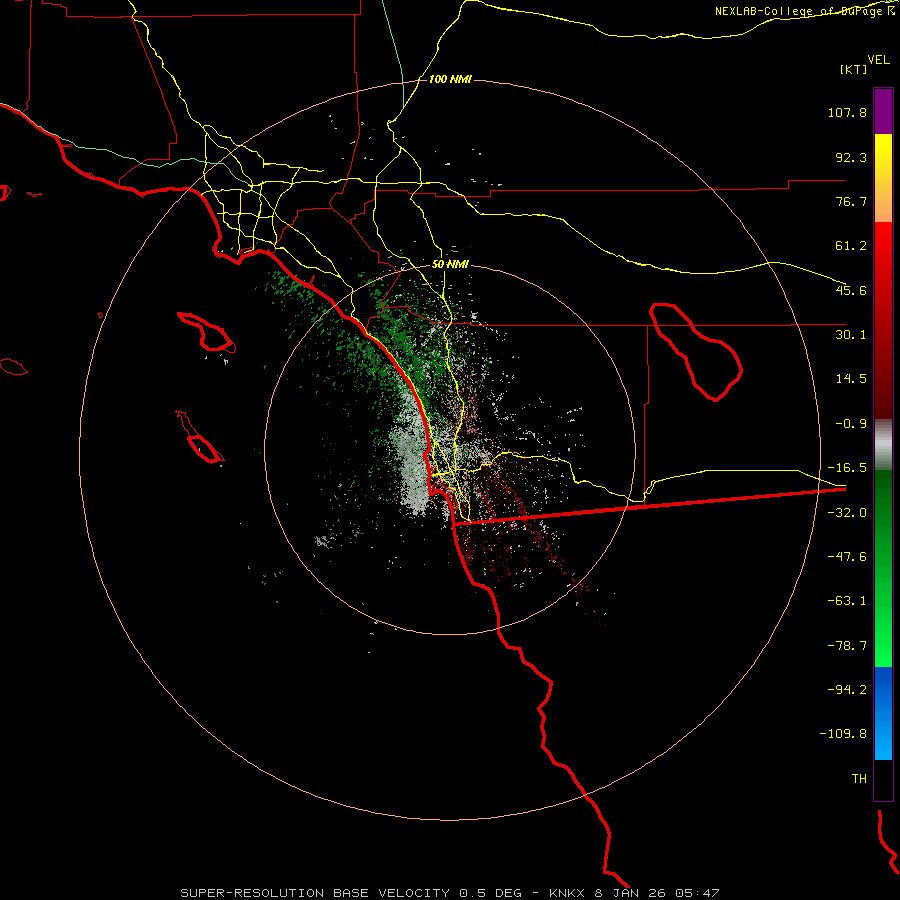Viewport: 900px width, 900px height.
Task: Click the 100 NMI range ring label
Action: [450, 79]
